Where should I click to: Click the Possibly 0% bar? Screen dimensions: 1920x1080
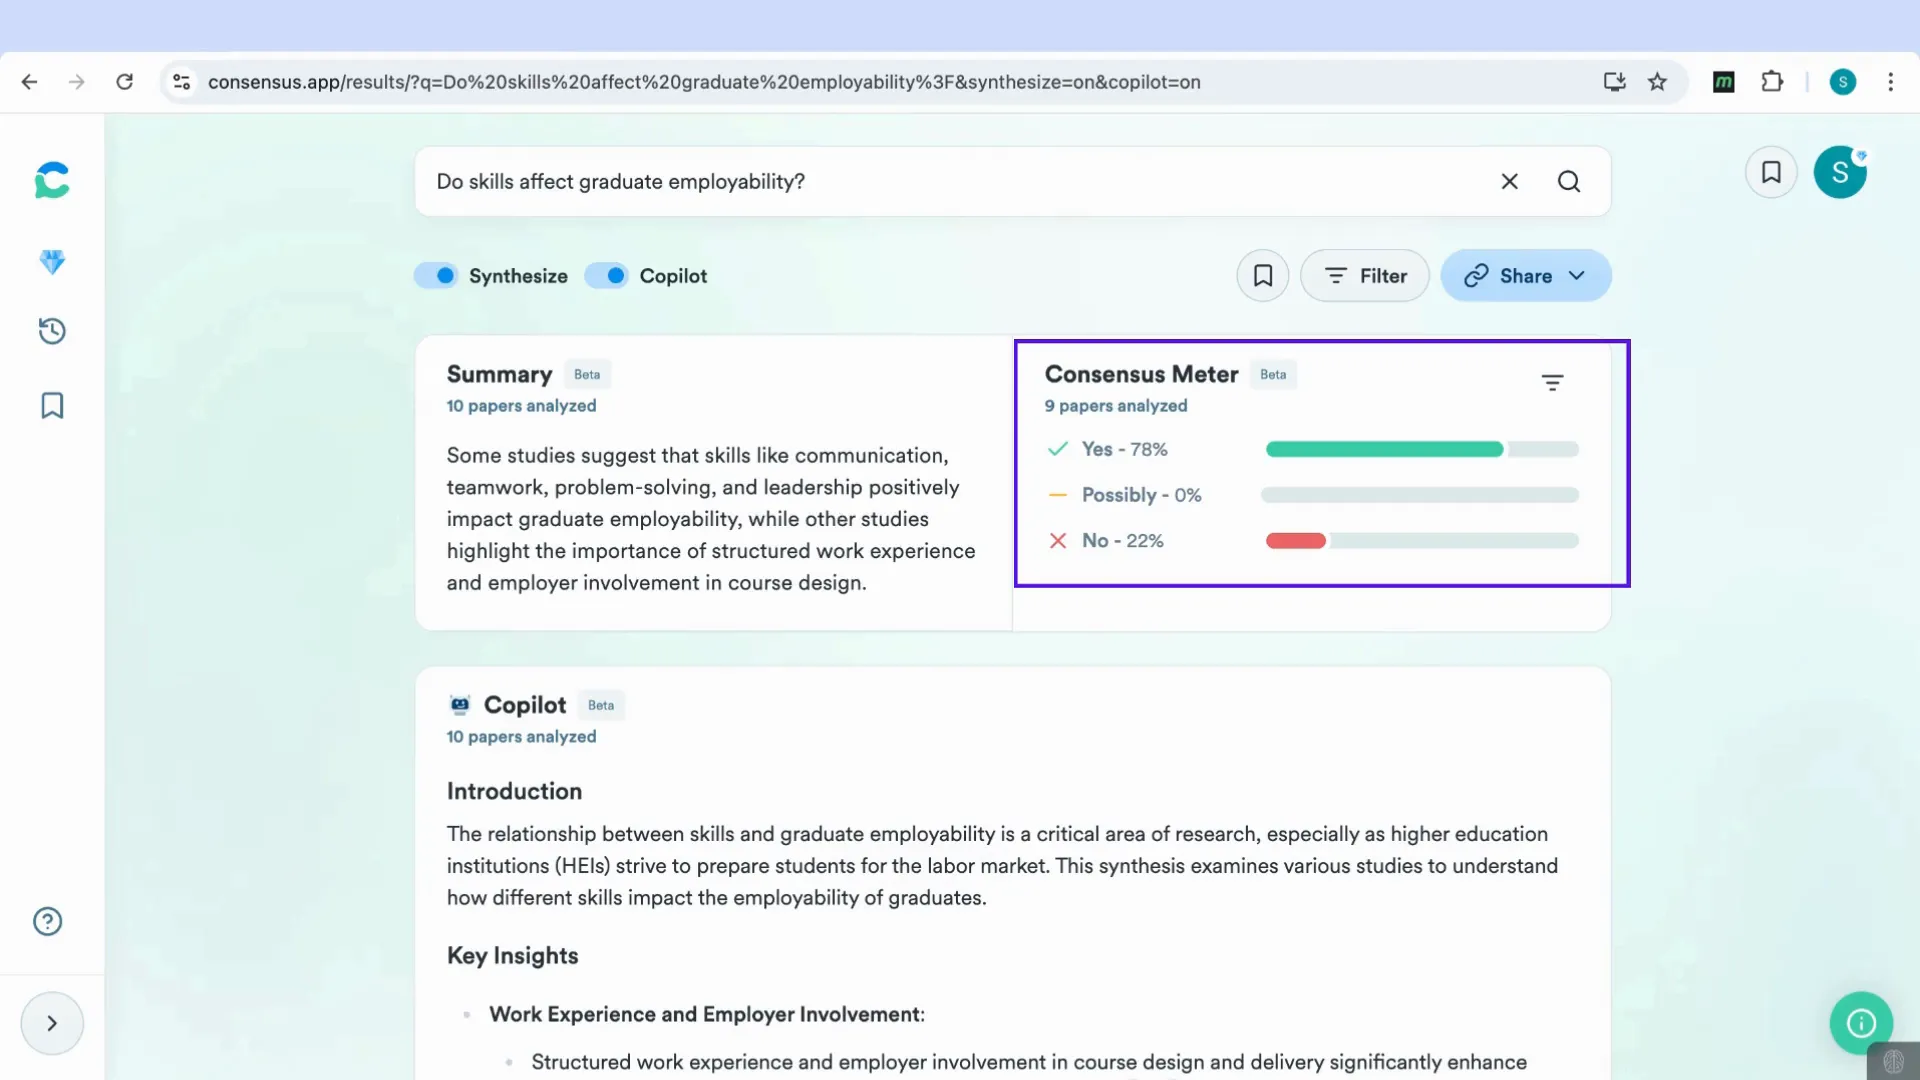pyautogui.click(x=1420, y=495)
